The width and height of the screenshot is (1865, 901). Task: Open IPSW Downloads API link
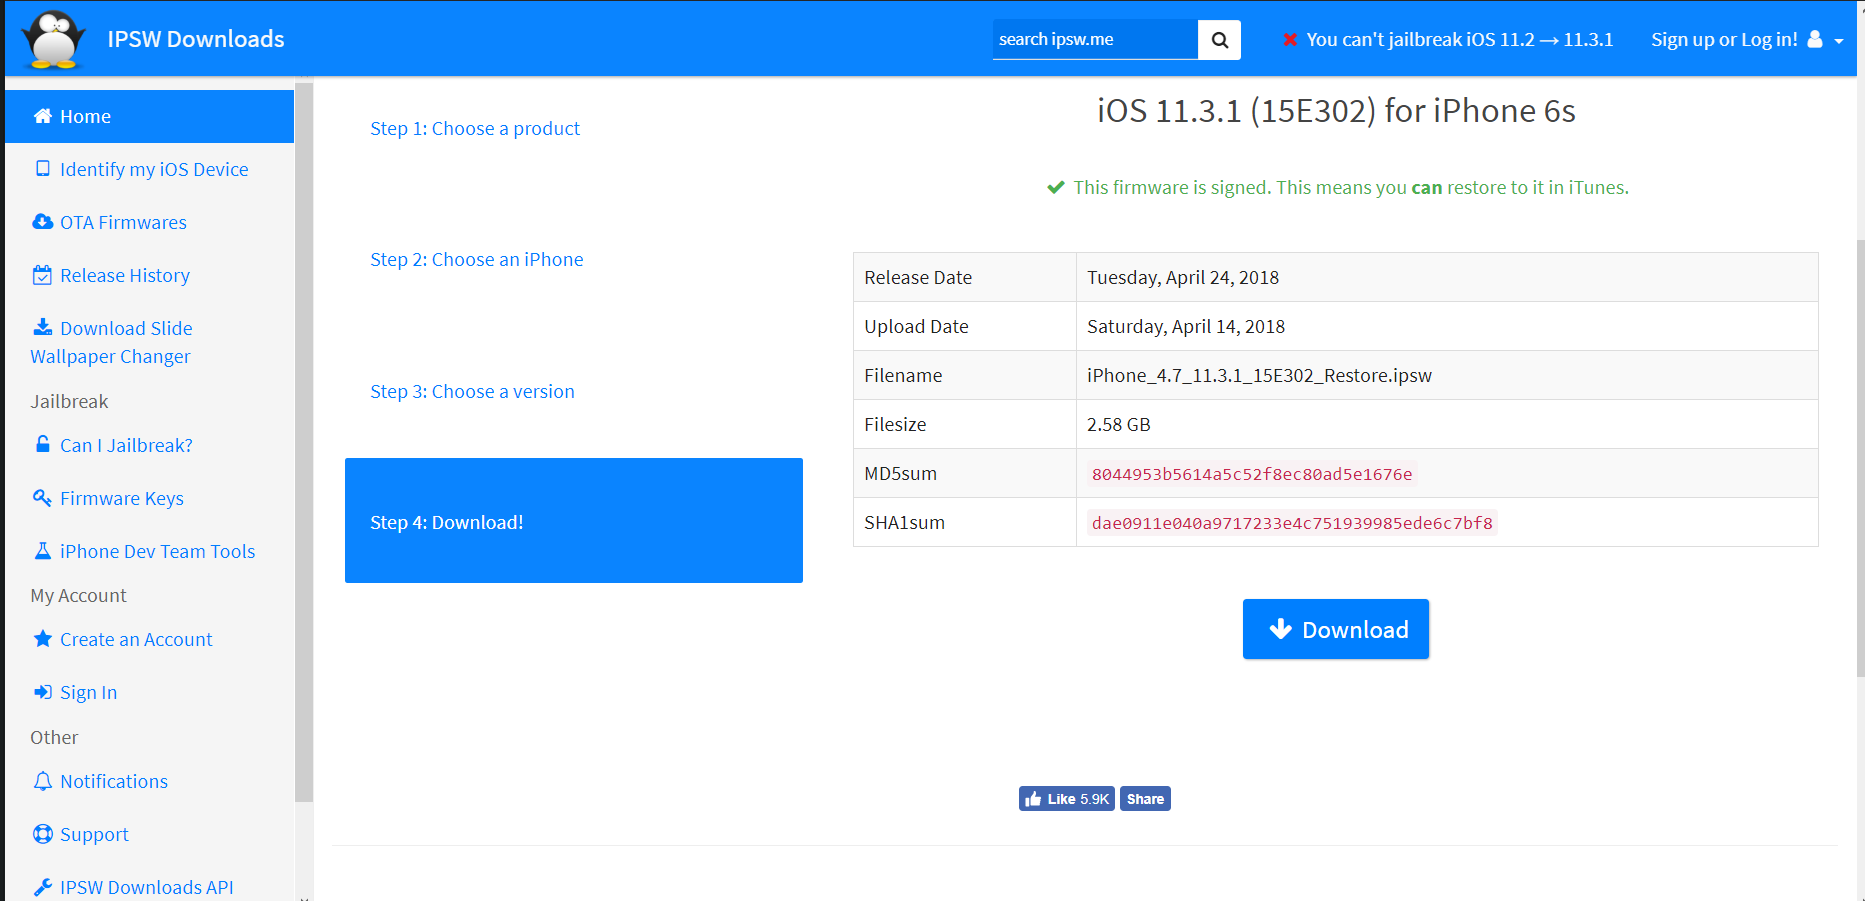[x=146, y=887]
